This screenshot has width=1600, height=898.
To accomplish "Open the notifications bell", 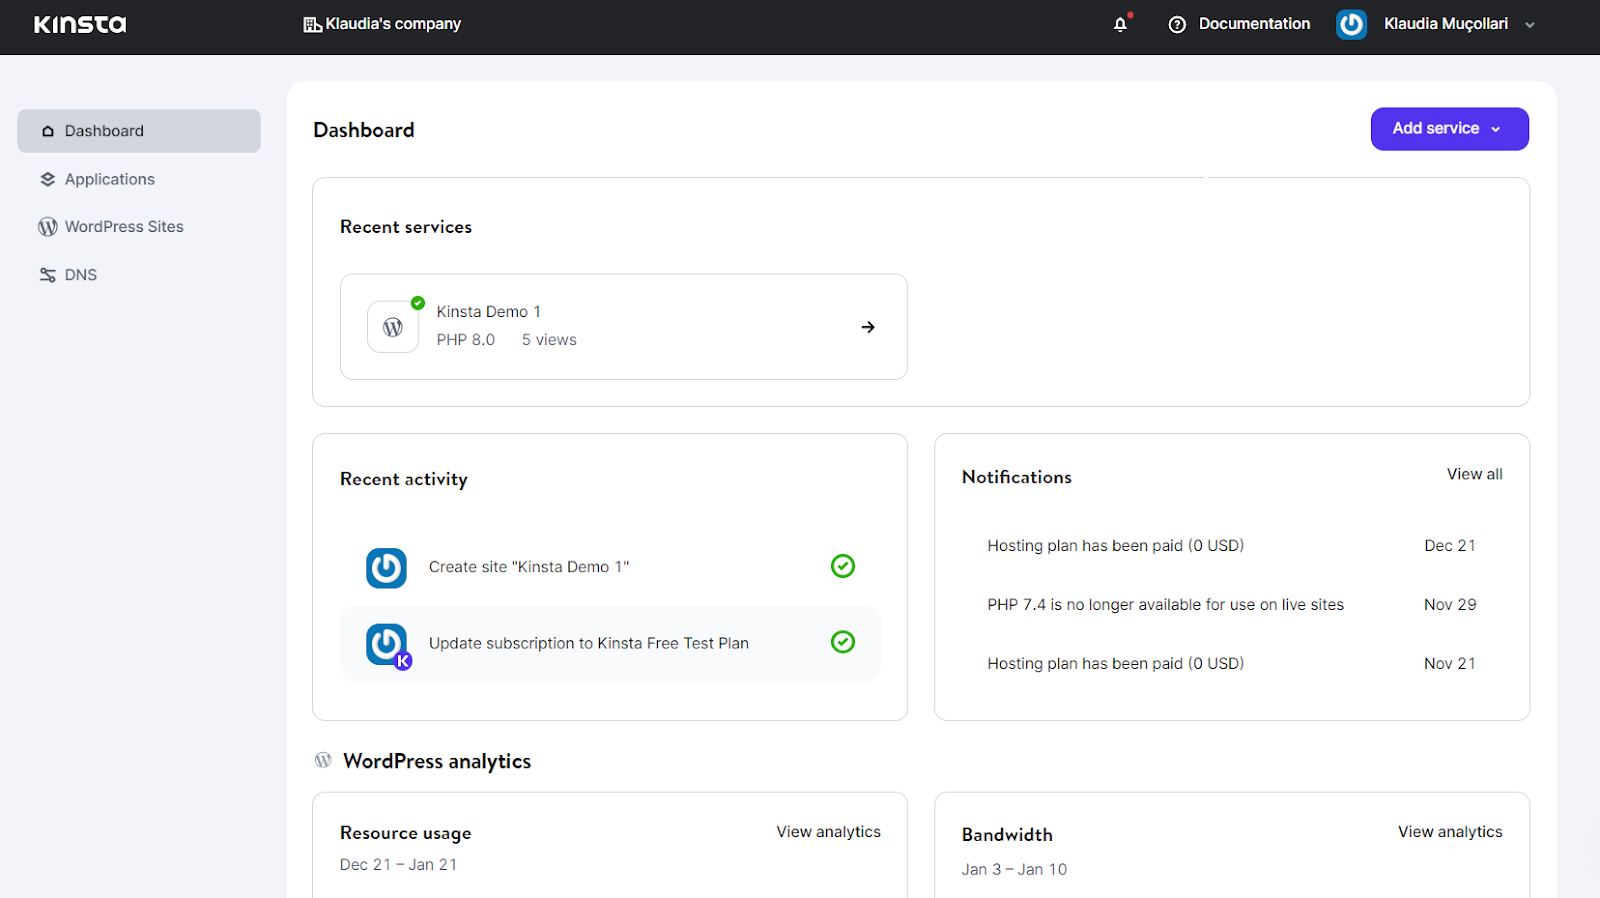I will [x=1121, y=24].
